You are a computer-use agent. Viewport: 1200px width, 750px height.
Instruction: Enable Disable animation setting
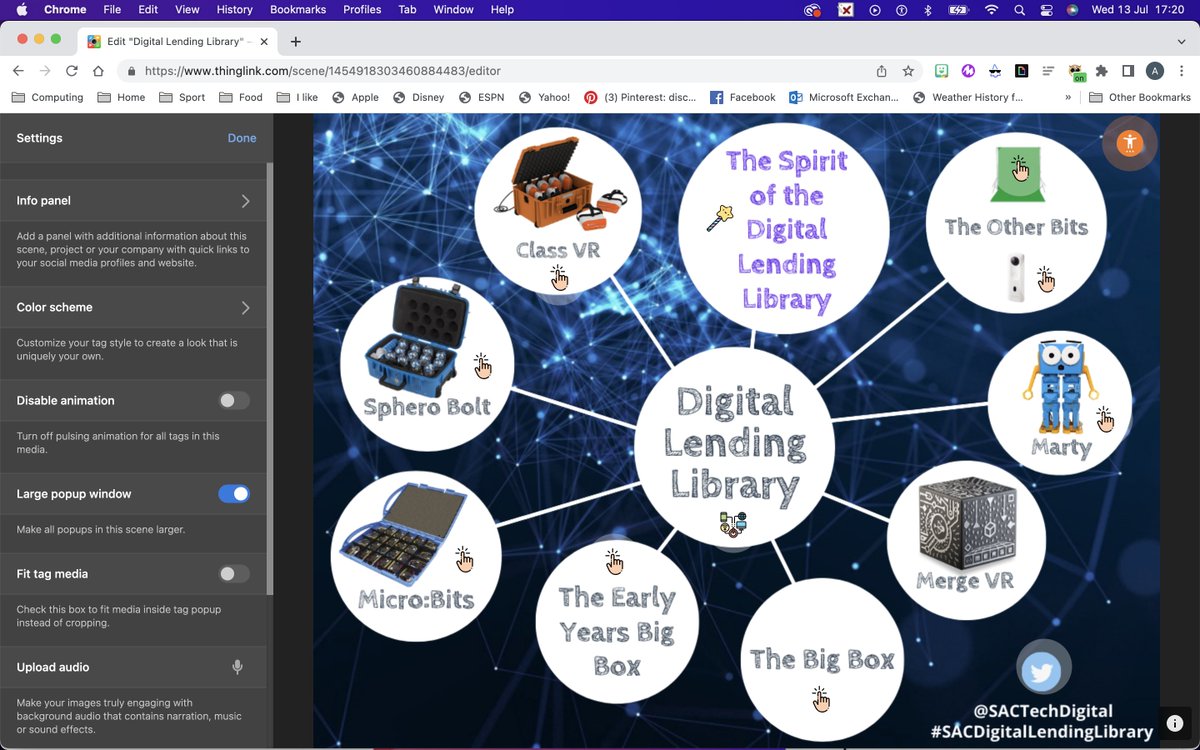point(233,400)
